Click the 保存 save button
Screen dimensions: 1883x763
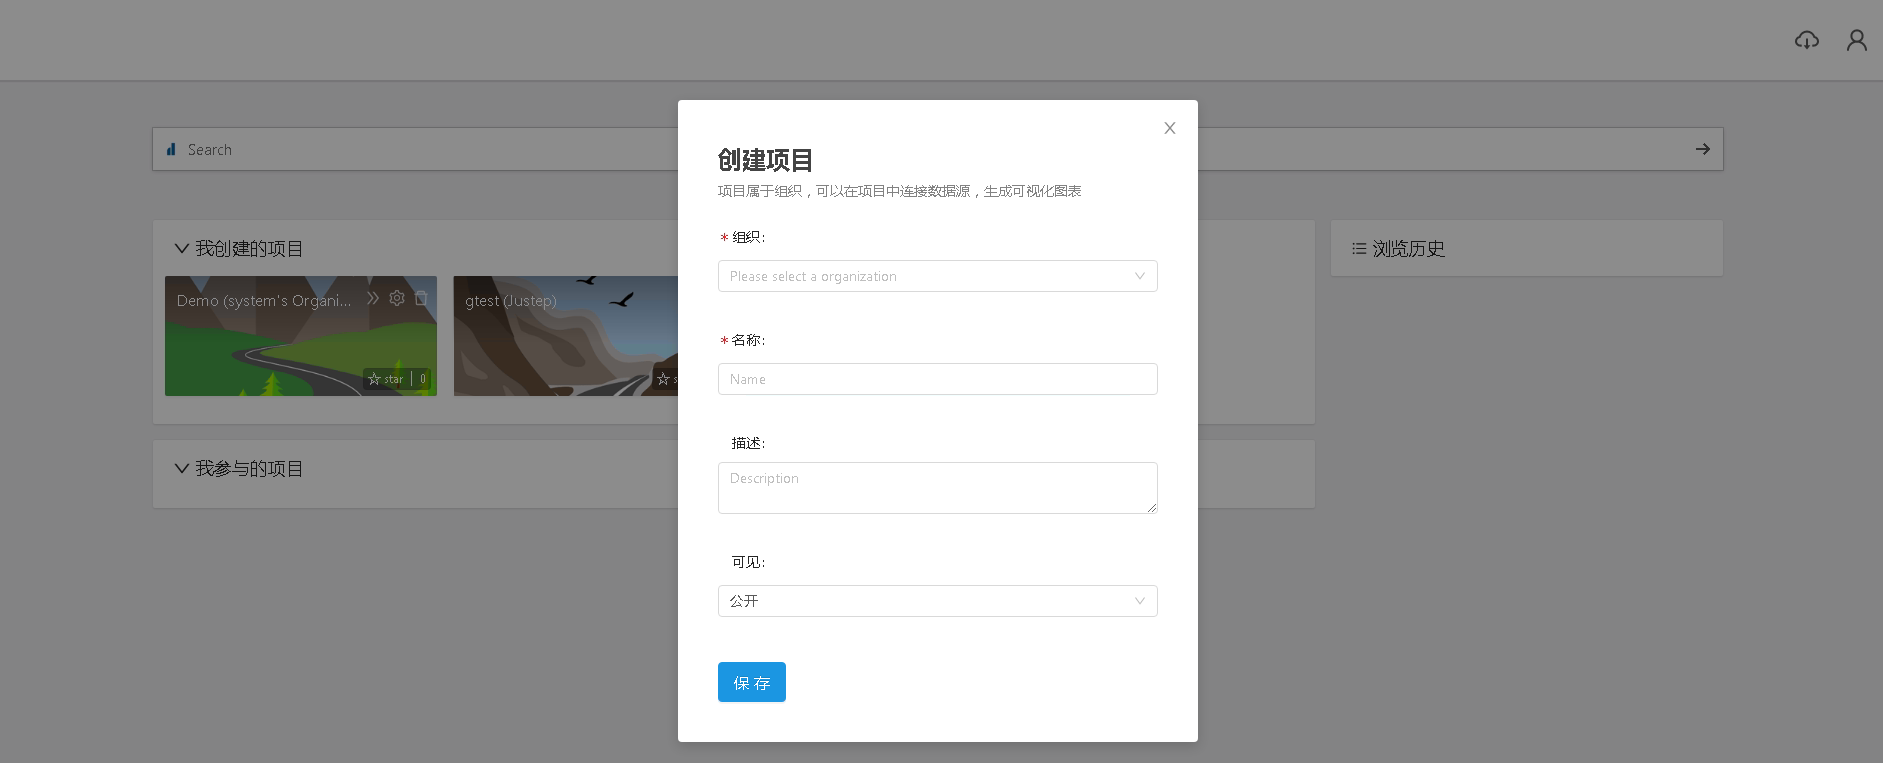751,682
